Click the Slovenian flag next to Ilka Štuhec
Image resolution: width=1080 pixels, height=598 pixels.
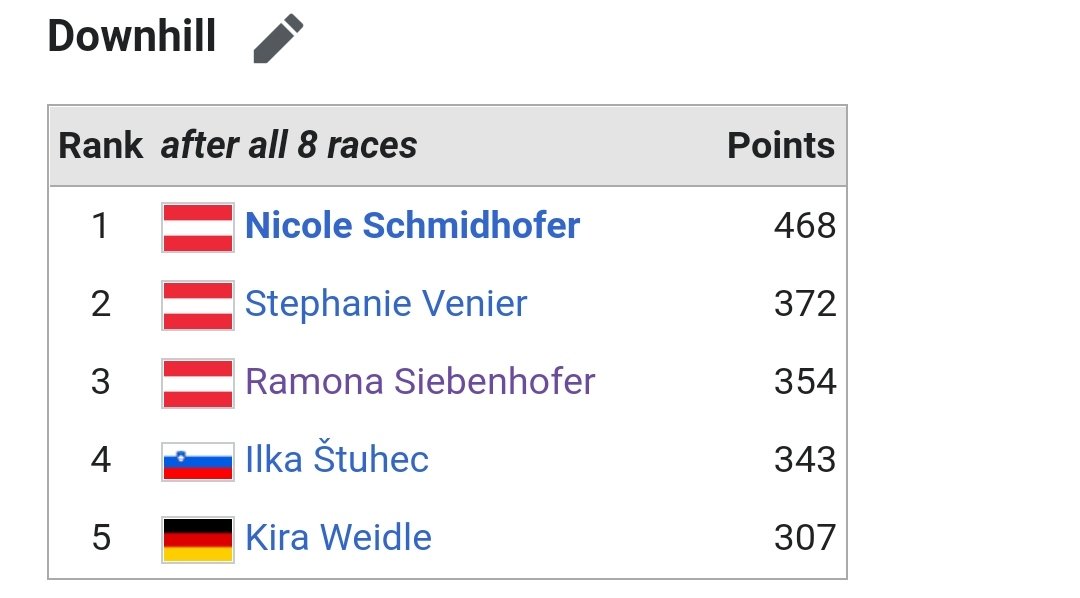pos(198,461)
